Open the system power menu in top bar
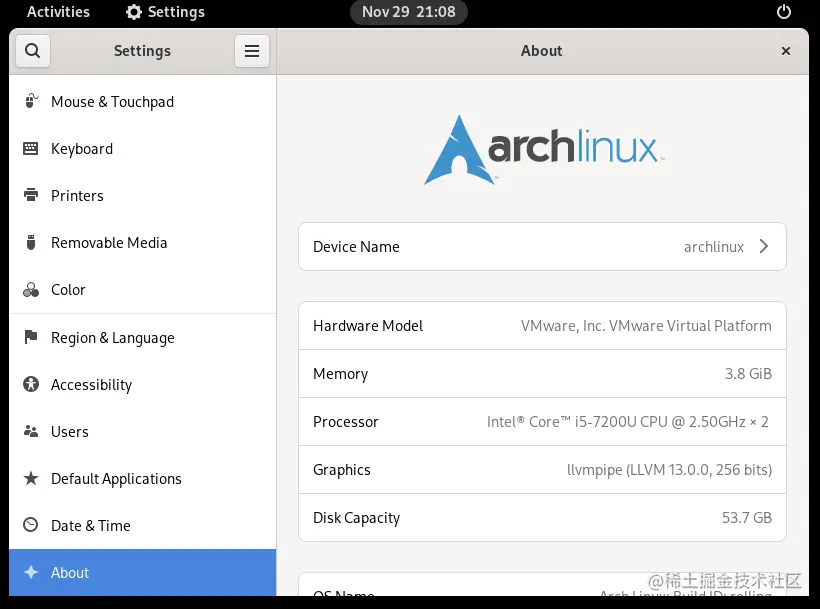This screenshot has height=609, width=820. tap(783, 12)
